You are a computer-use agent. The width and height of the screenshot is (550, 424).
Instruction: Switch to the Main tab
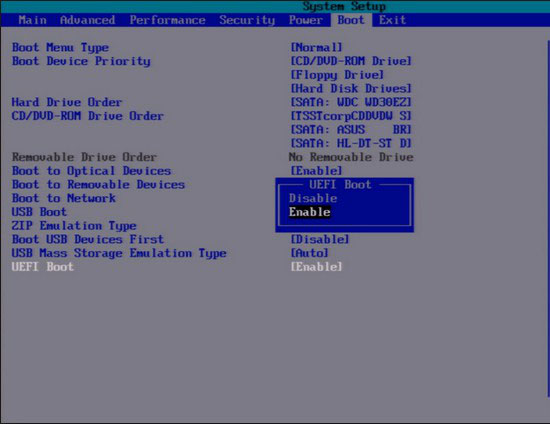coord(33,20)
